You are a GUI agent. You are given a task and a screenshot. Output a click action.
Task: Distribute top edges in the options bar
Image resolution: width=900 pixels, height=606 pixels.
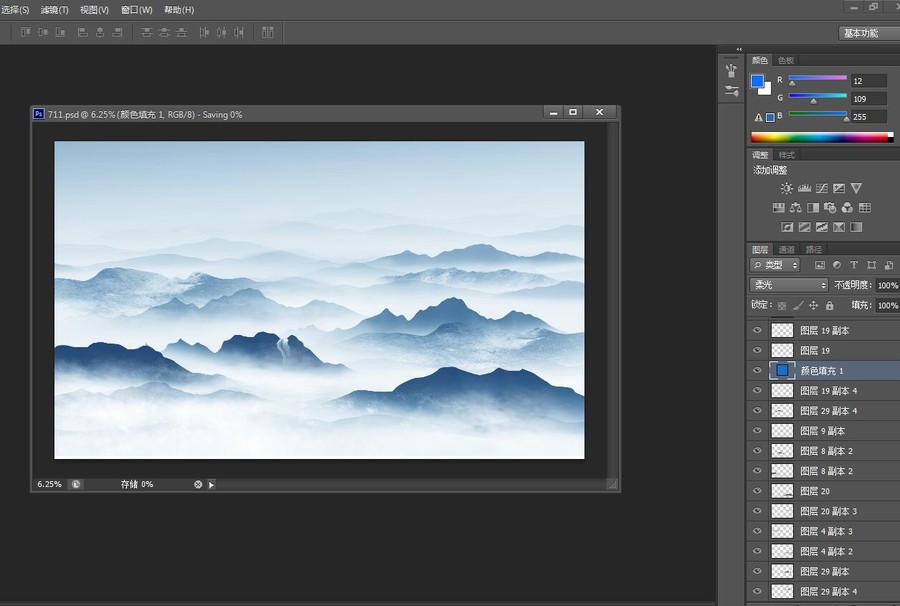(147, 33)
